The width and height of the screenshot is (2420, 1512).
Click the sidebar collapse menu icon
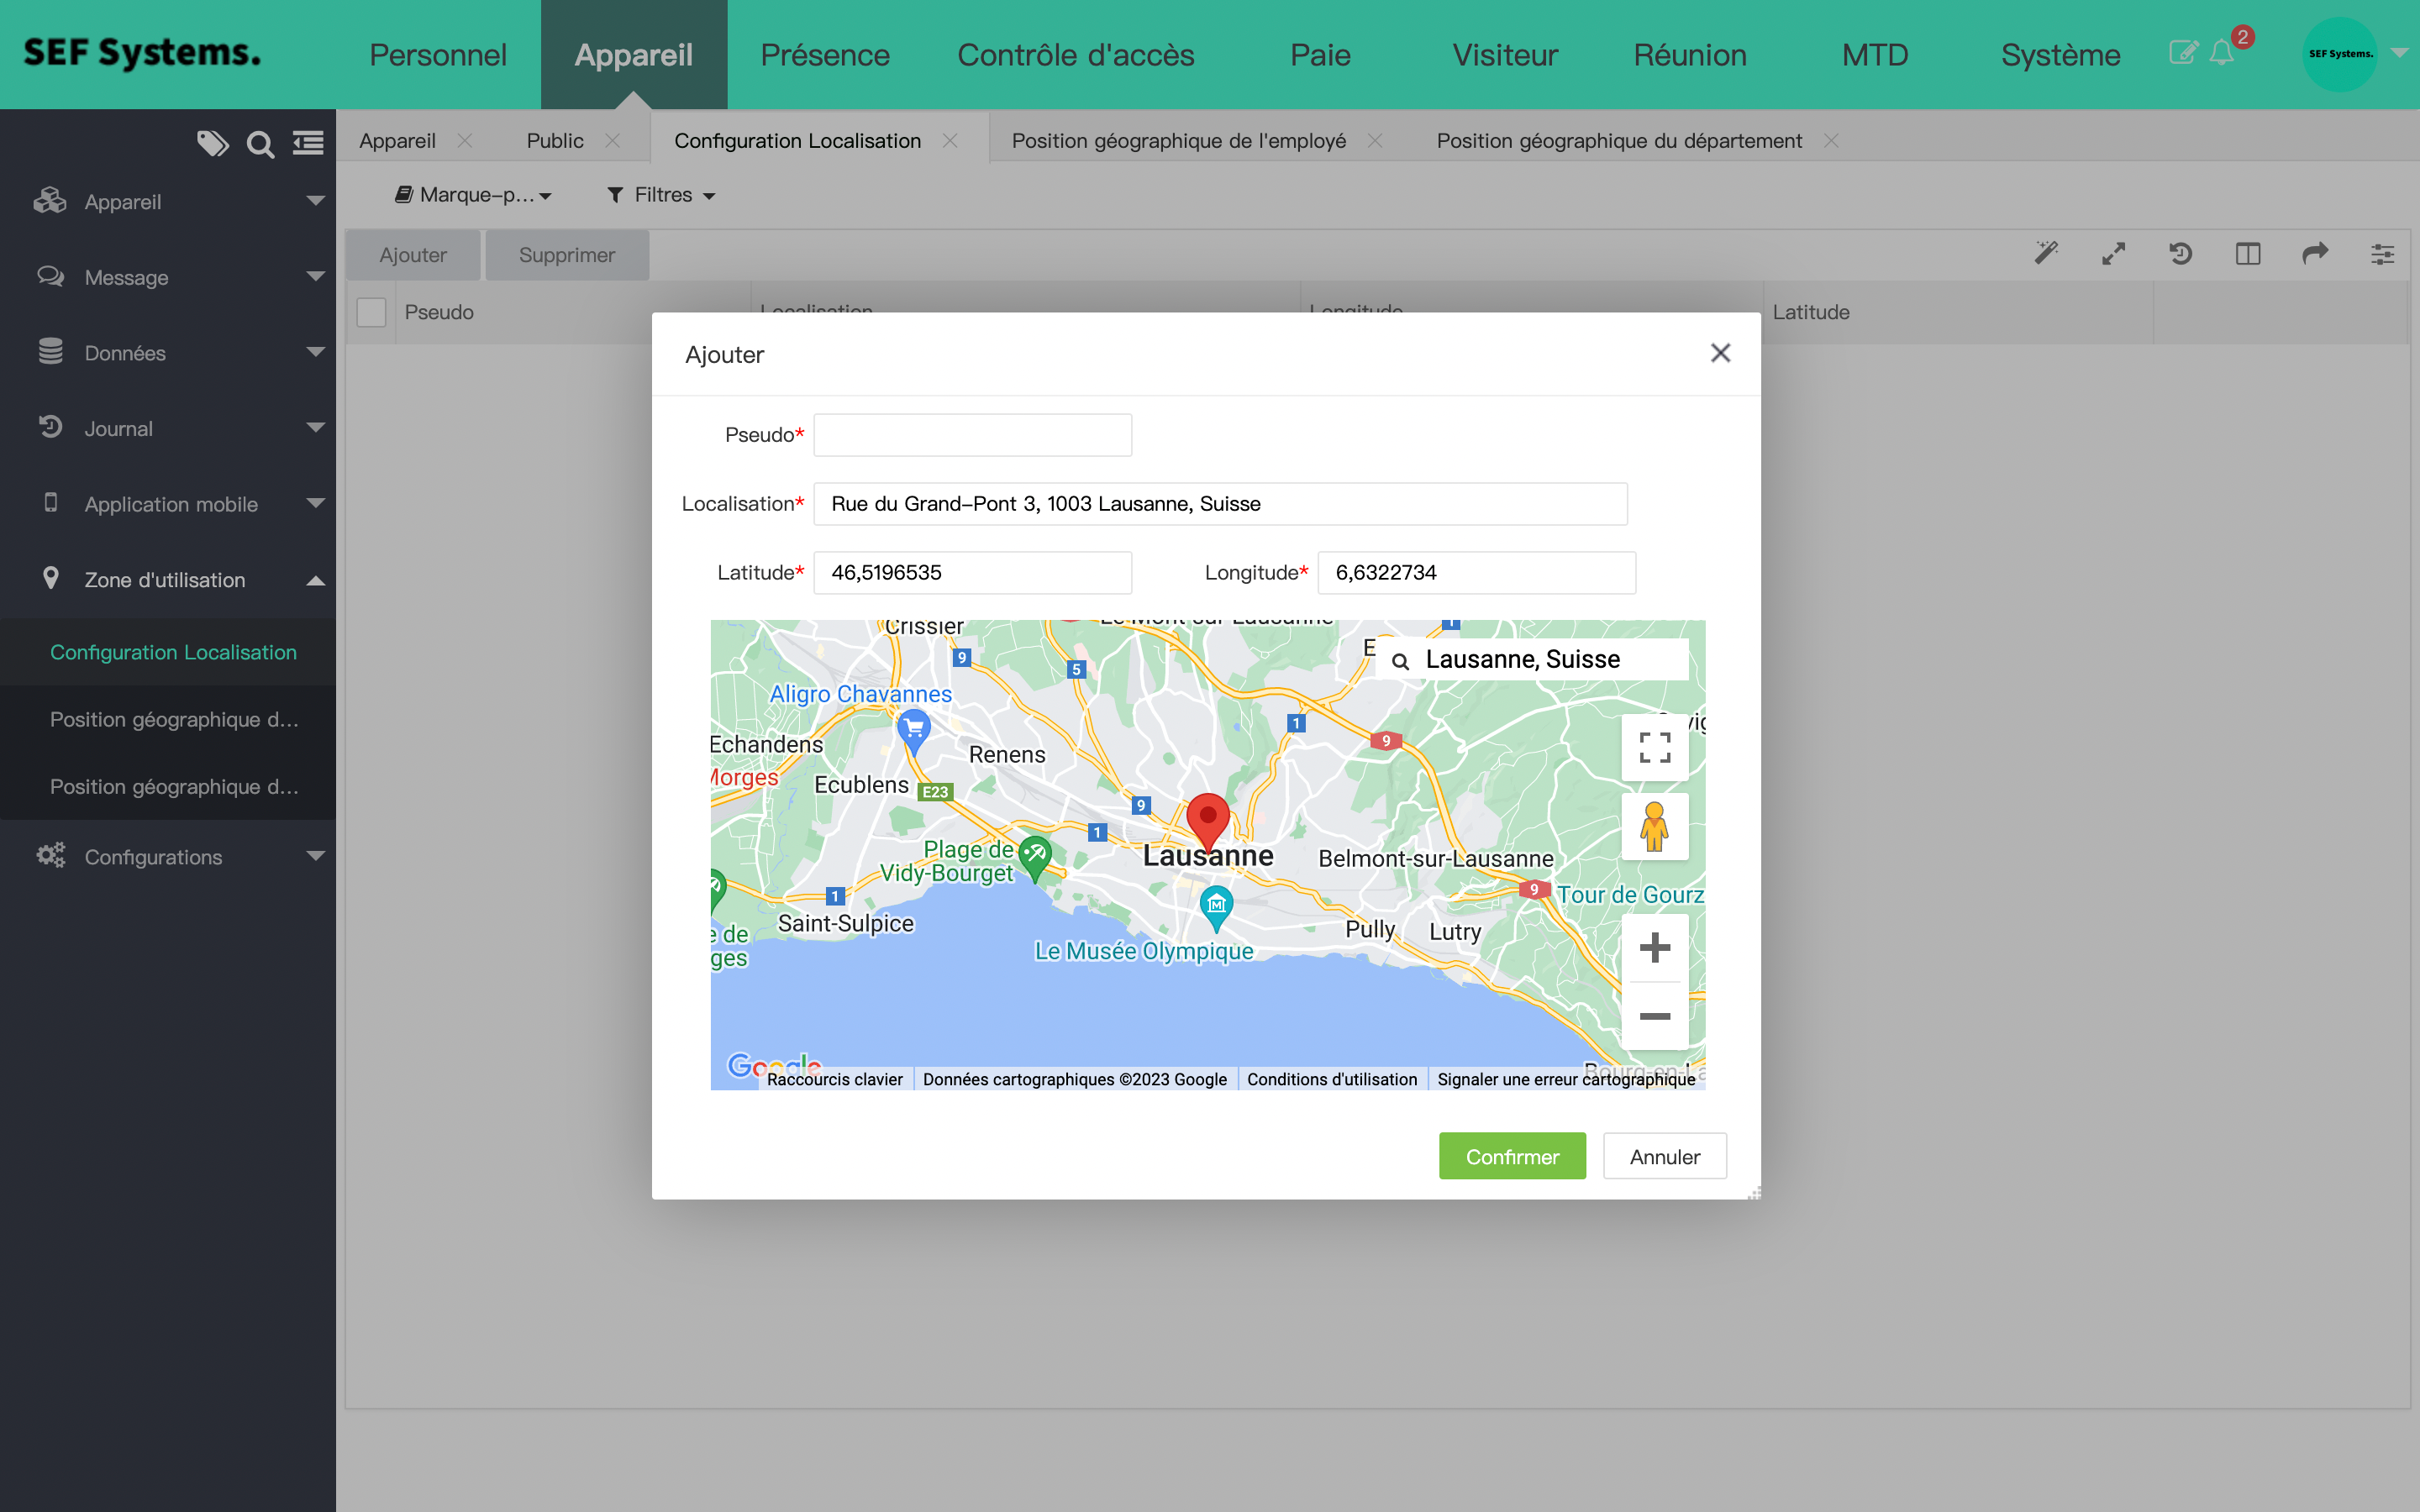308,144
